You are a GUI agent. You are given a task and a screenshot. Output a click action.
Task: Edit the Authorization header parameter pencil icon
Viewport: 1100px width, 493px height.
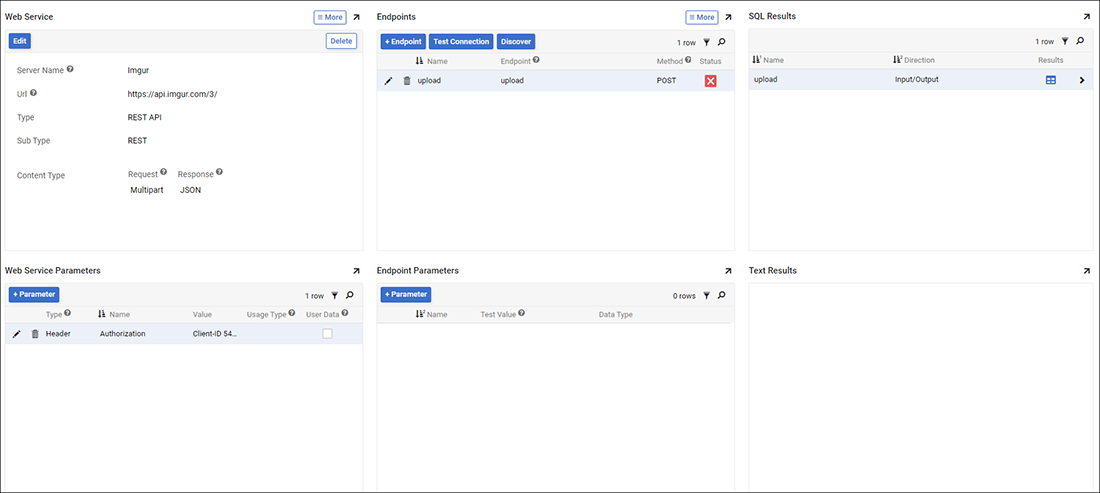click(x=16, y=334)
